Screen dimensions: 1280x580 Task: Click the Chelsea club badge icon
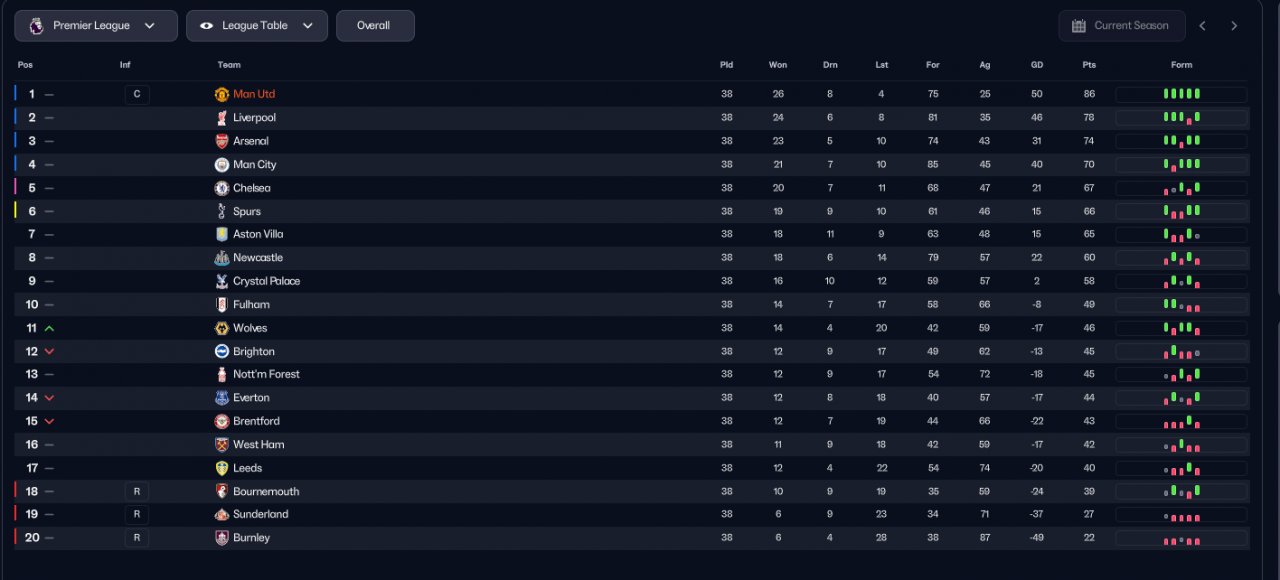pos(222,188)
